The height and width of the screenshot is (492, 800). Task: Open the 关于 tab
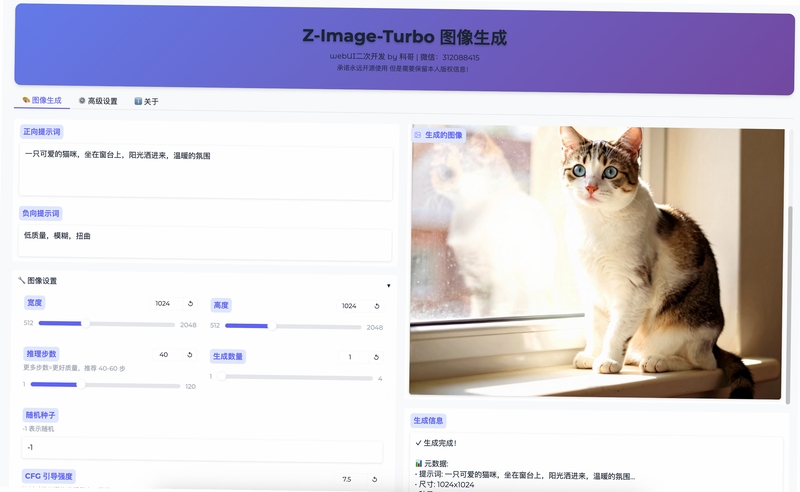(146, 102)
